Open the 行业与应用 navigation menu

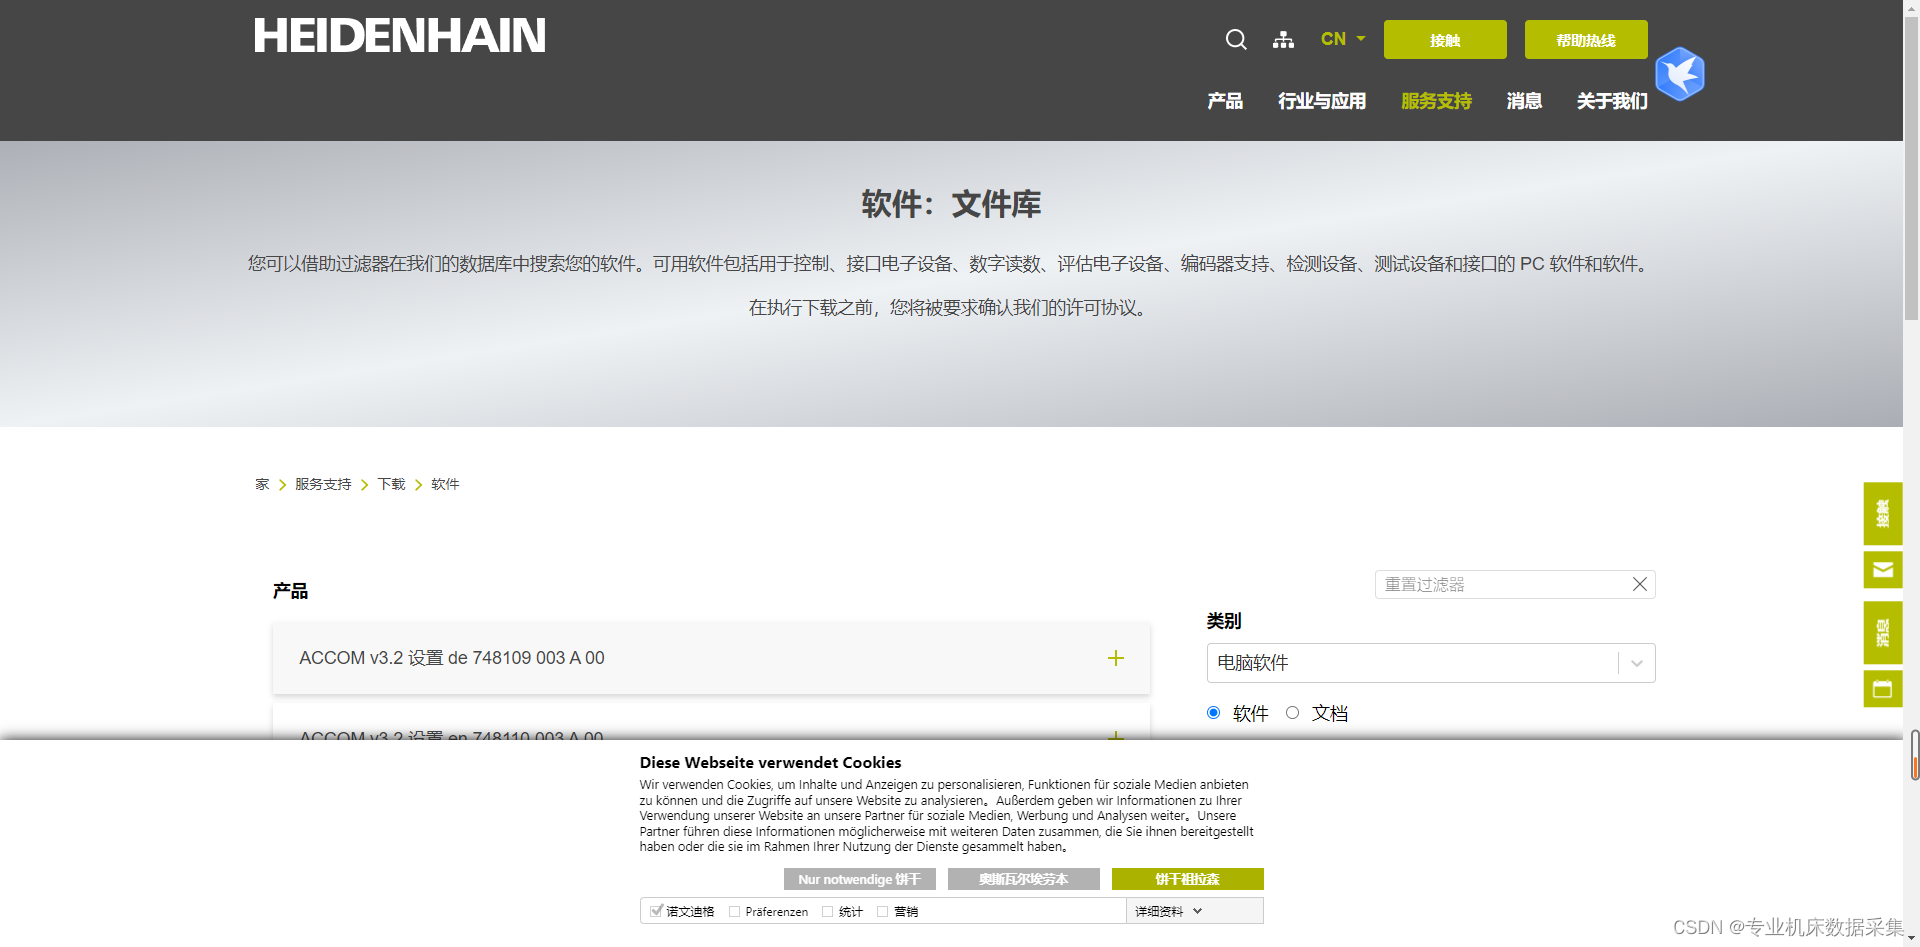point(1322,101)
